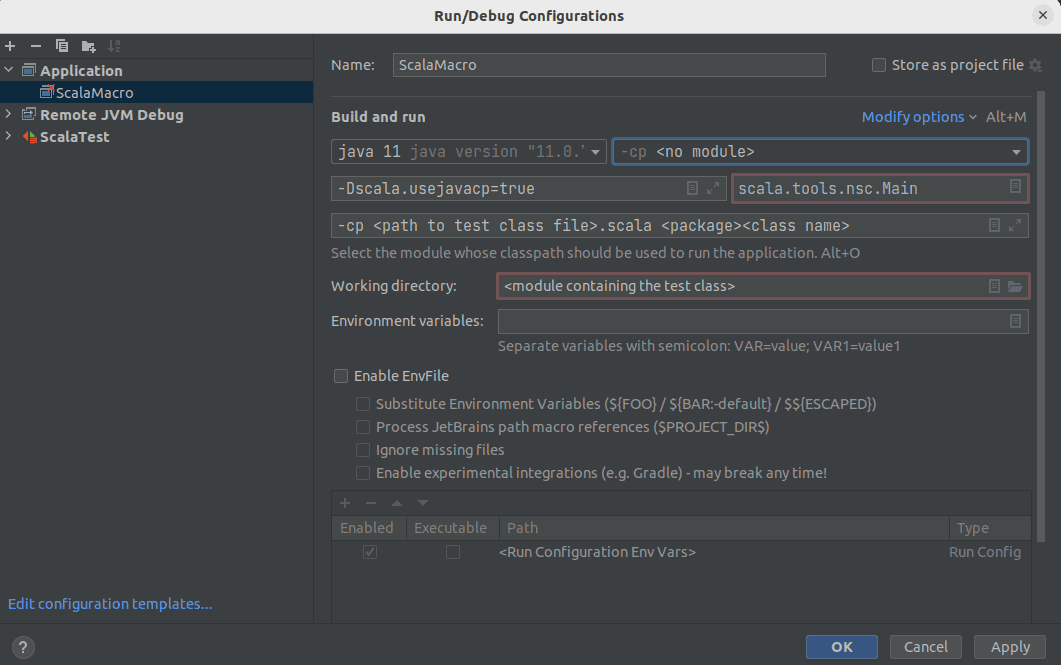Open help with the question mark button
Image resolution: width=1061 pixels, height=665 pixels.
pyautogui.click(x=23, y=647)
